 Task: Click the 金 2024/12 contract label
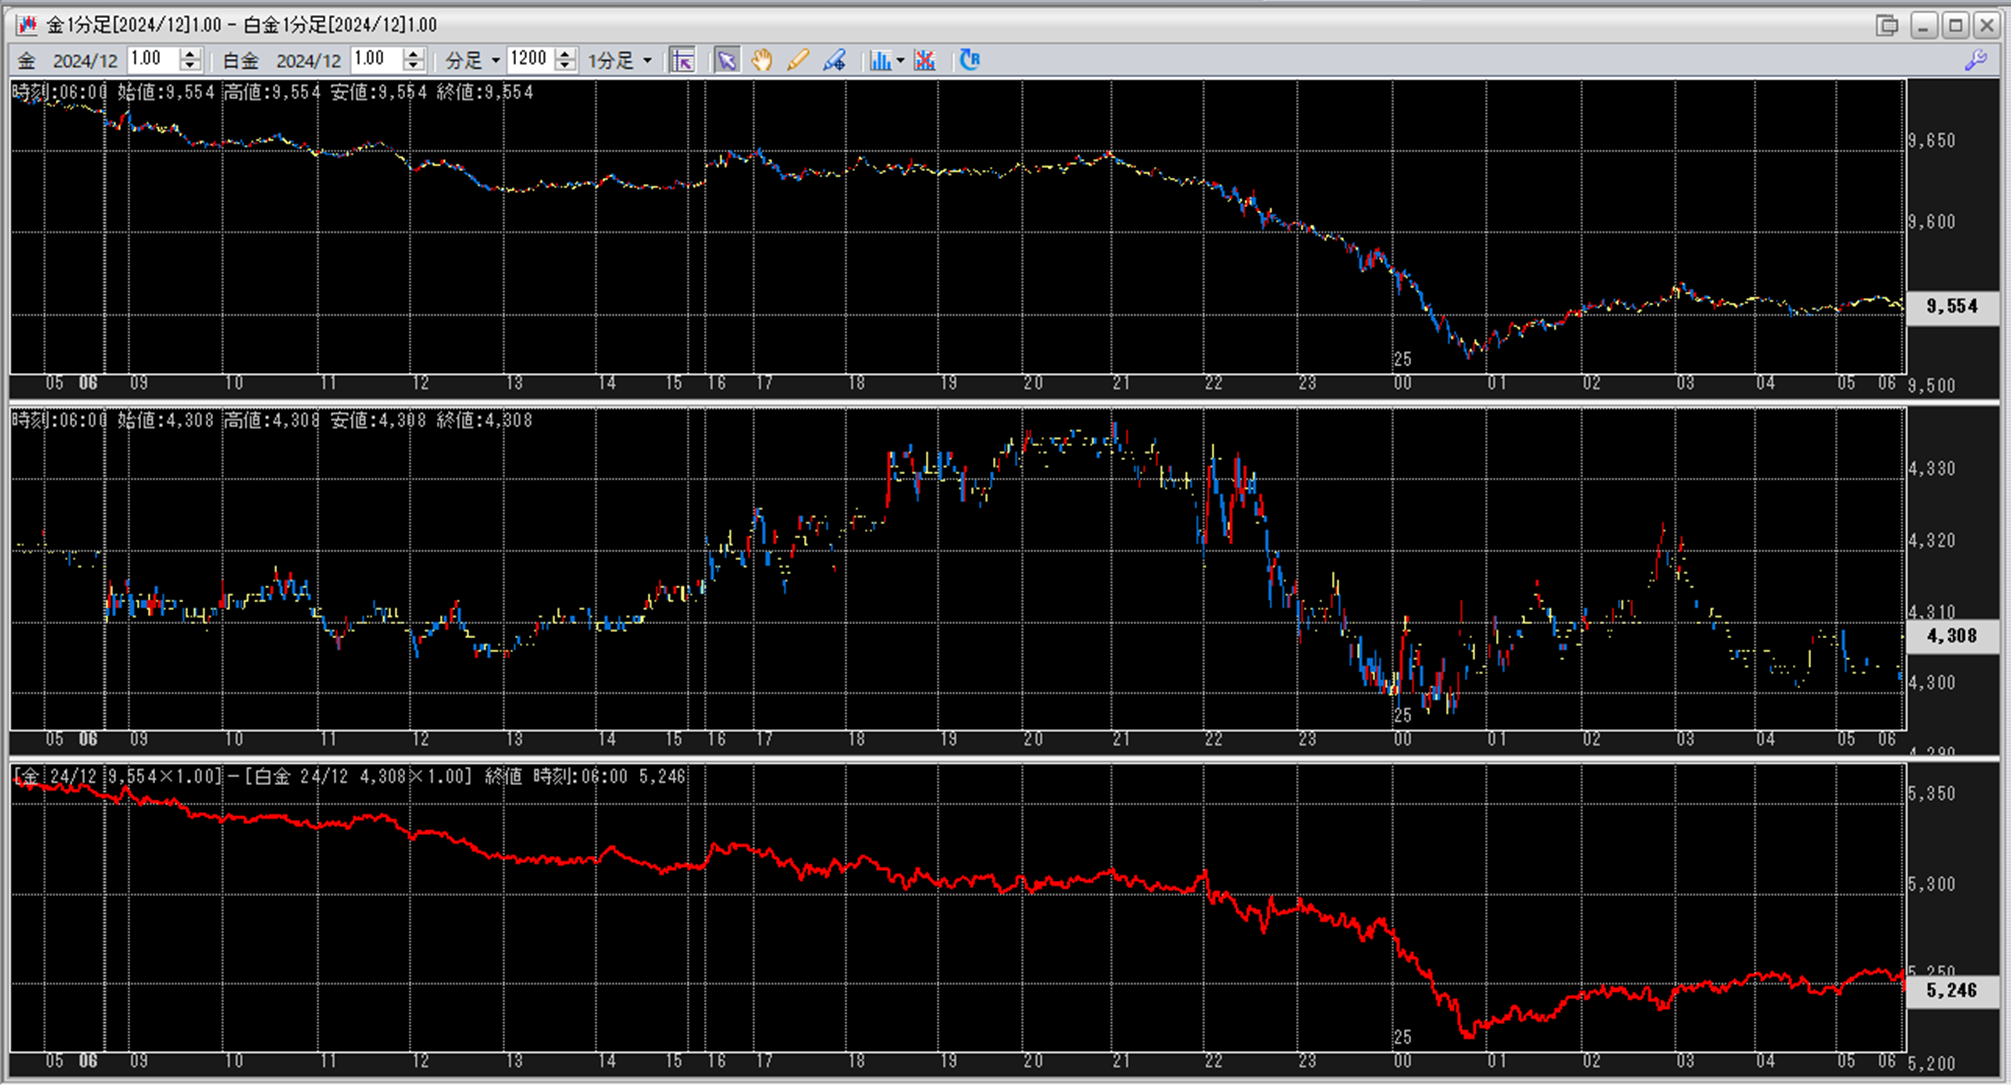click(85, 61)
